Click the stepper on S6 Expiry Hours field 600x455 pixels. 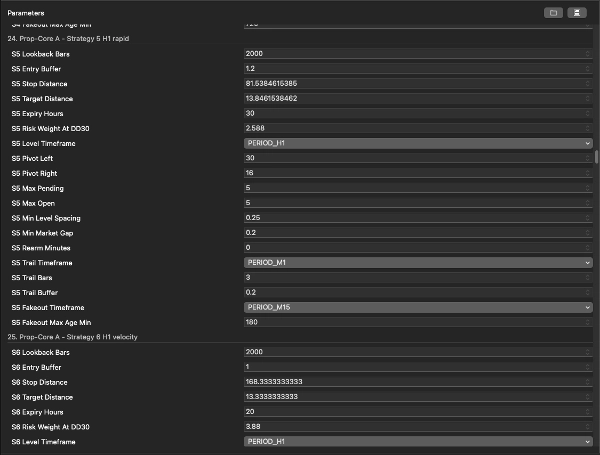click(x=588, y=412)
